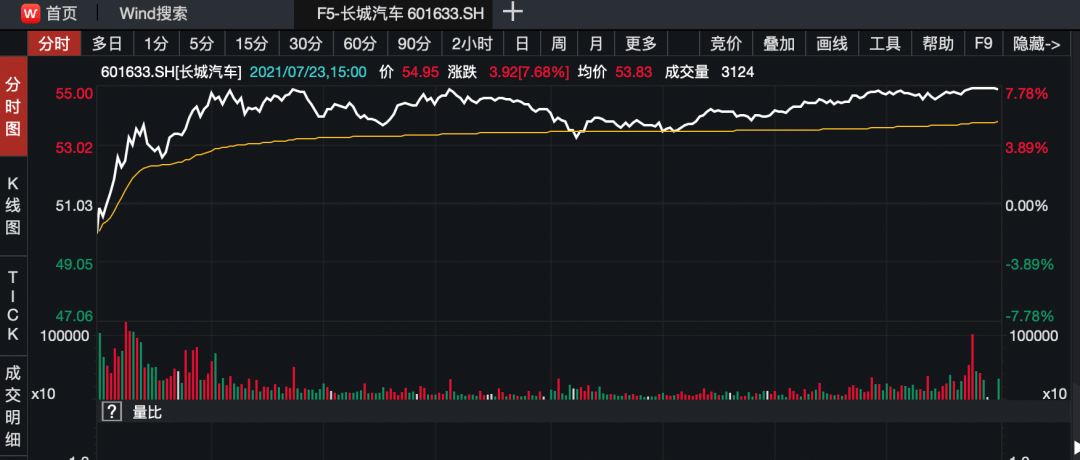
Task: Expand the 更多 periods dropdown
Action: 641,44
